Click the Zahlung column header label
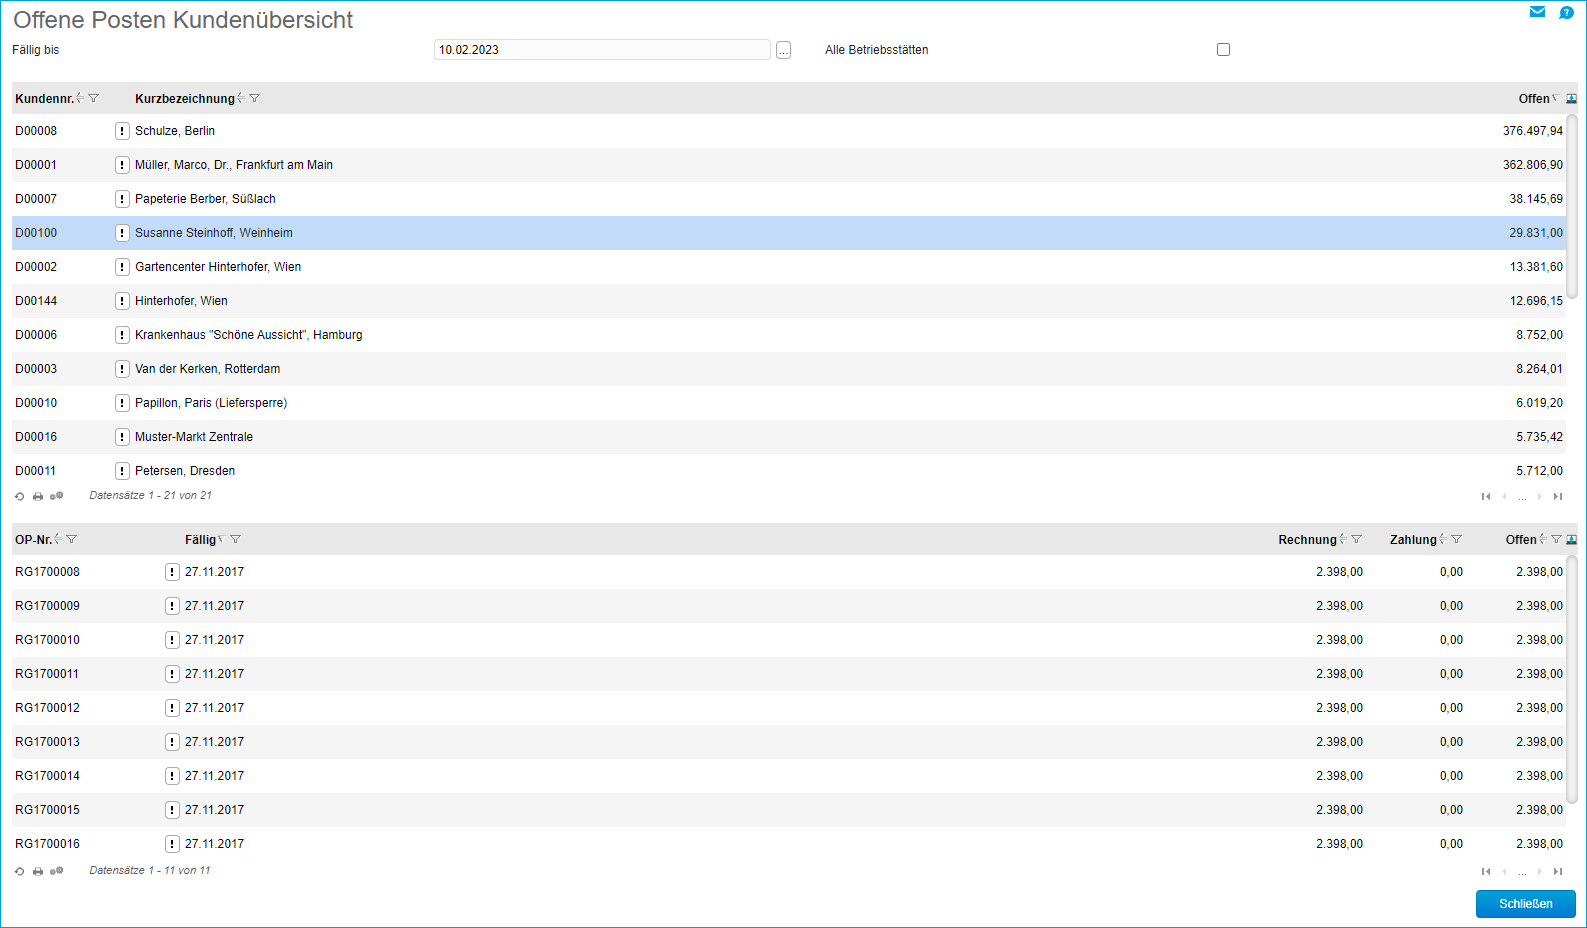1587x928 pixels. pos(1413,540)
